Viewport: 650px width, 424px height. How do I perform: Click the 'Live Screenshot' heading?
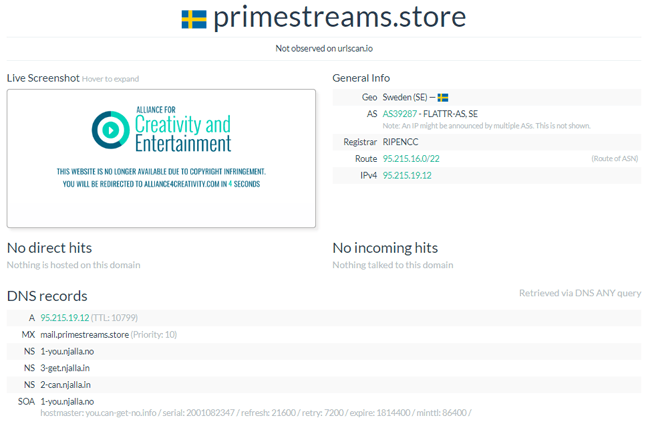tap(43, 78)
